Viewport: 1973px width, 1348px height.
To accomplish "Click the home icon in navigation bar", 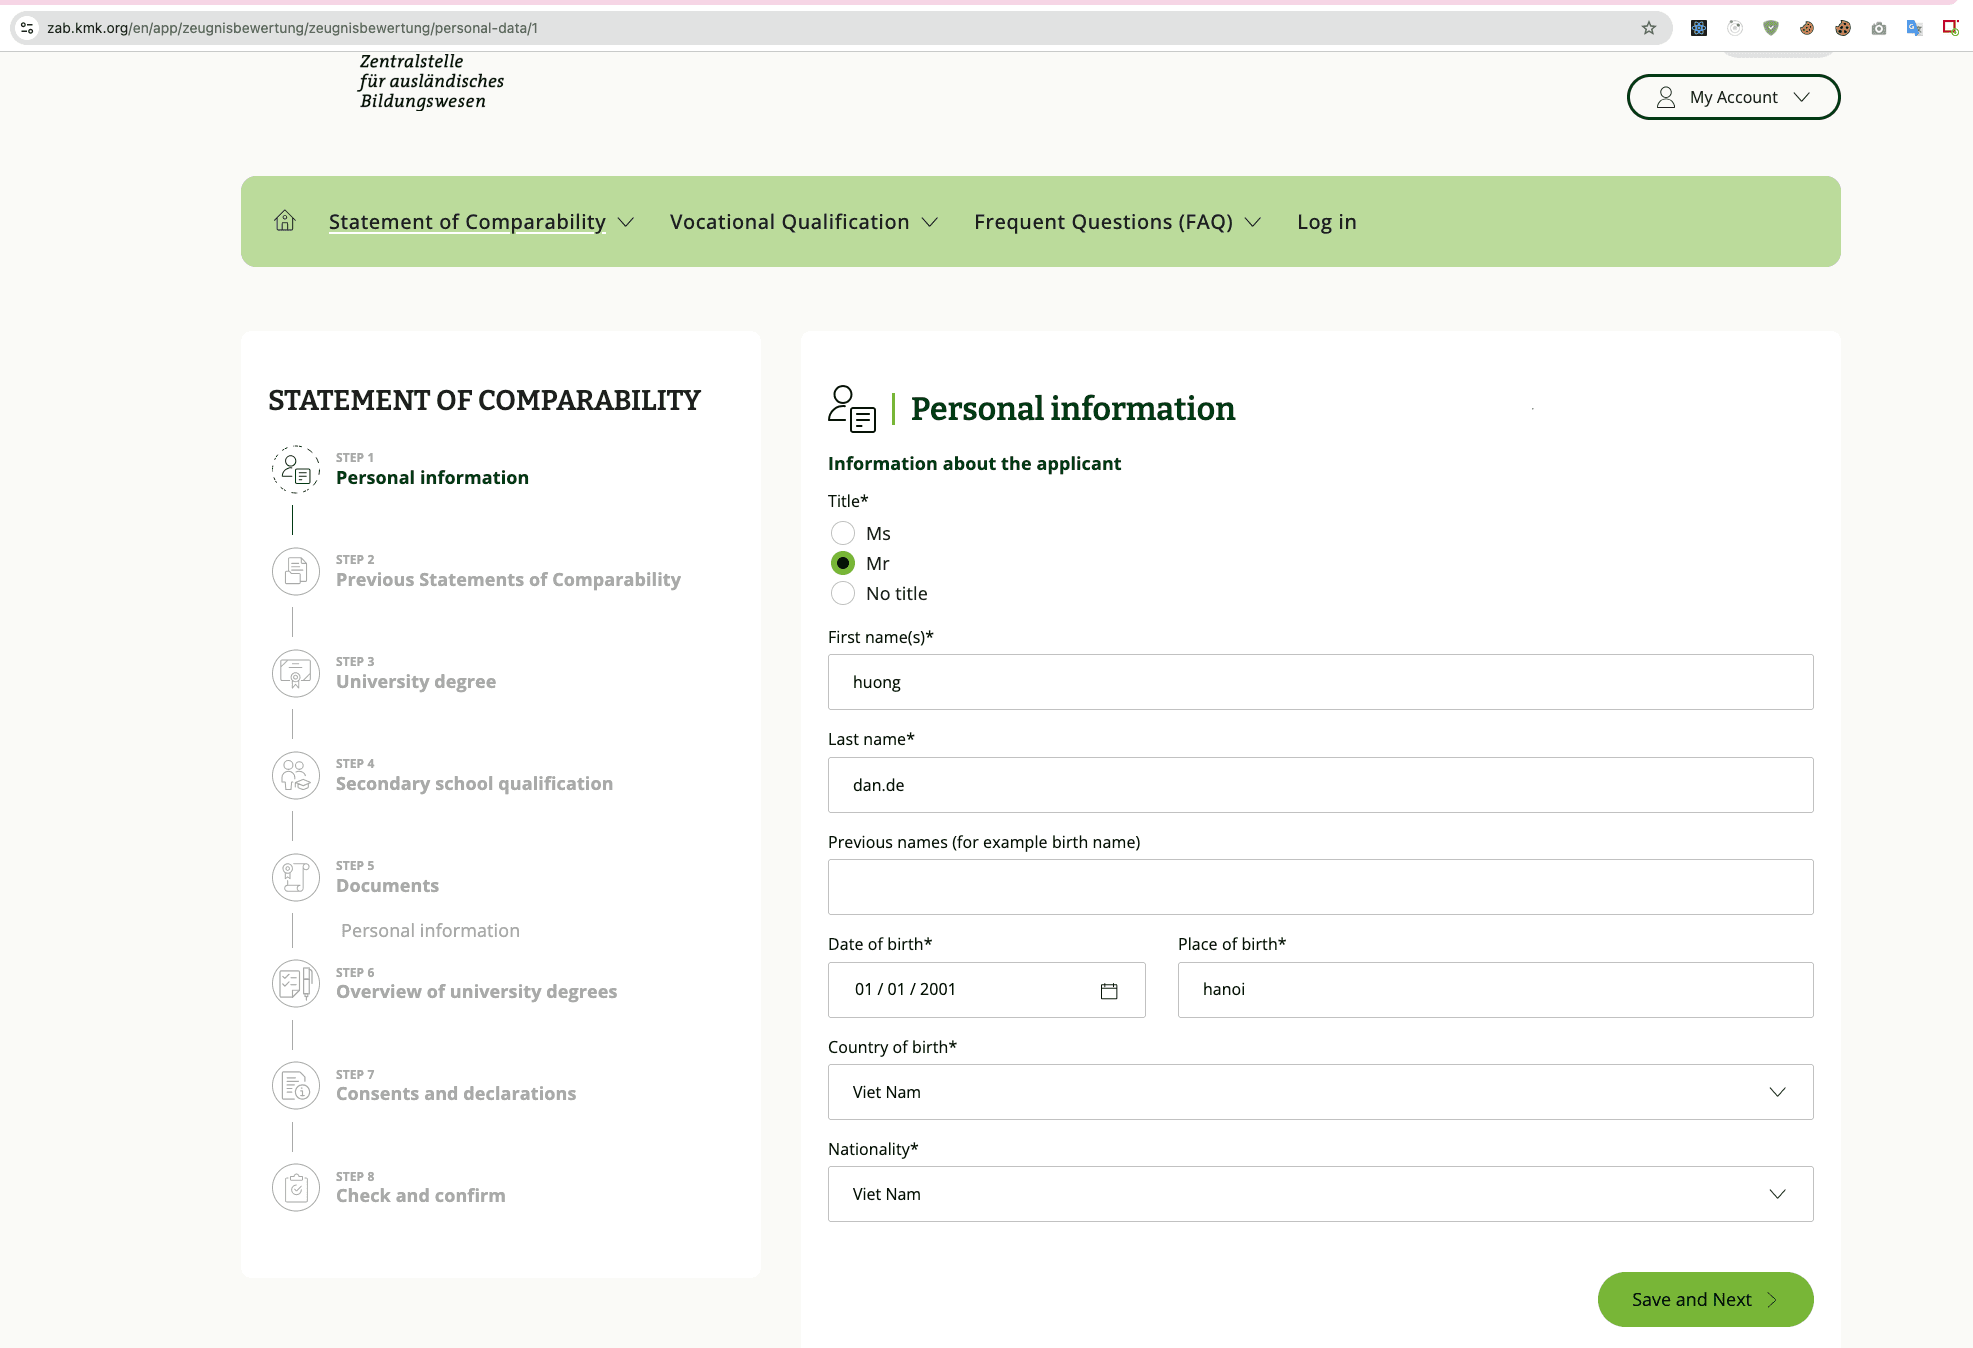I will pos(285,221).
